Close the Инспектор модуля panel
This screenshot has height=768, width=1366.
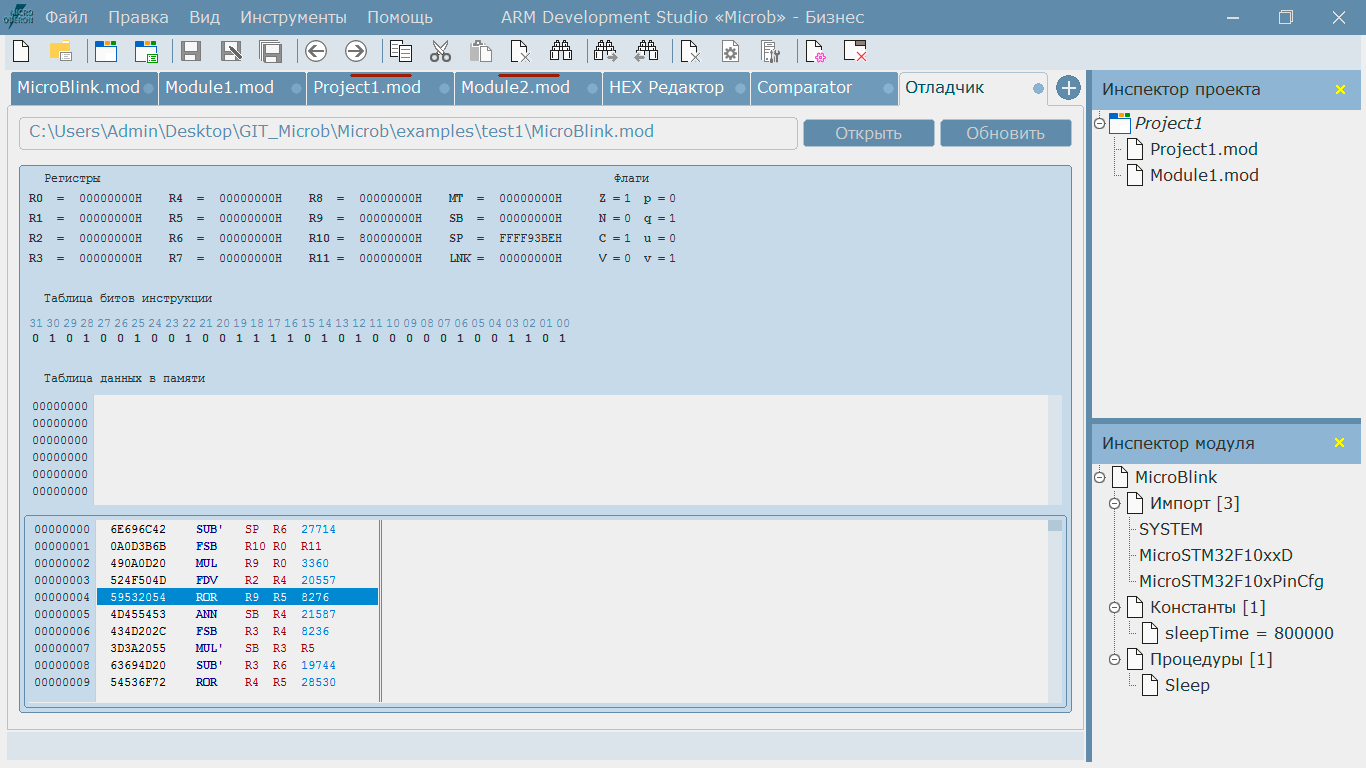pyautogui.click(x=1340, y=443)
